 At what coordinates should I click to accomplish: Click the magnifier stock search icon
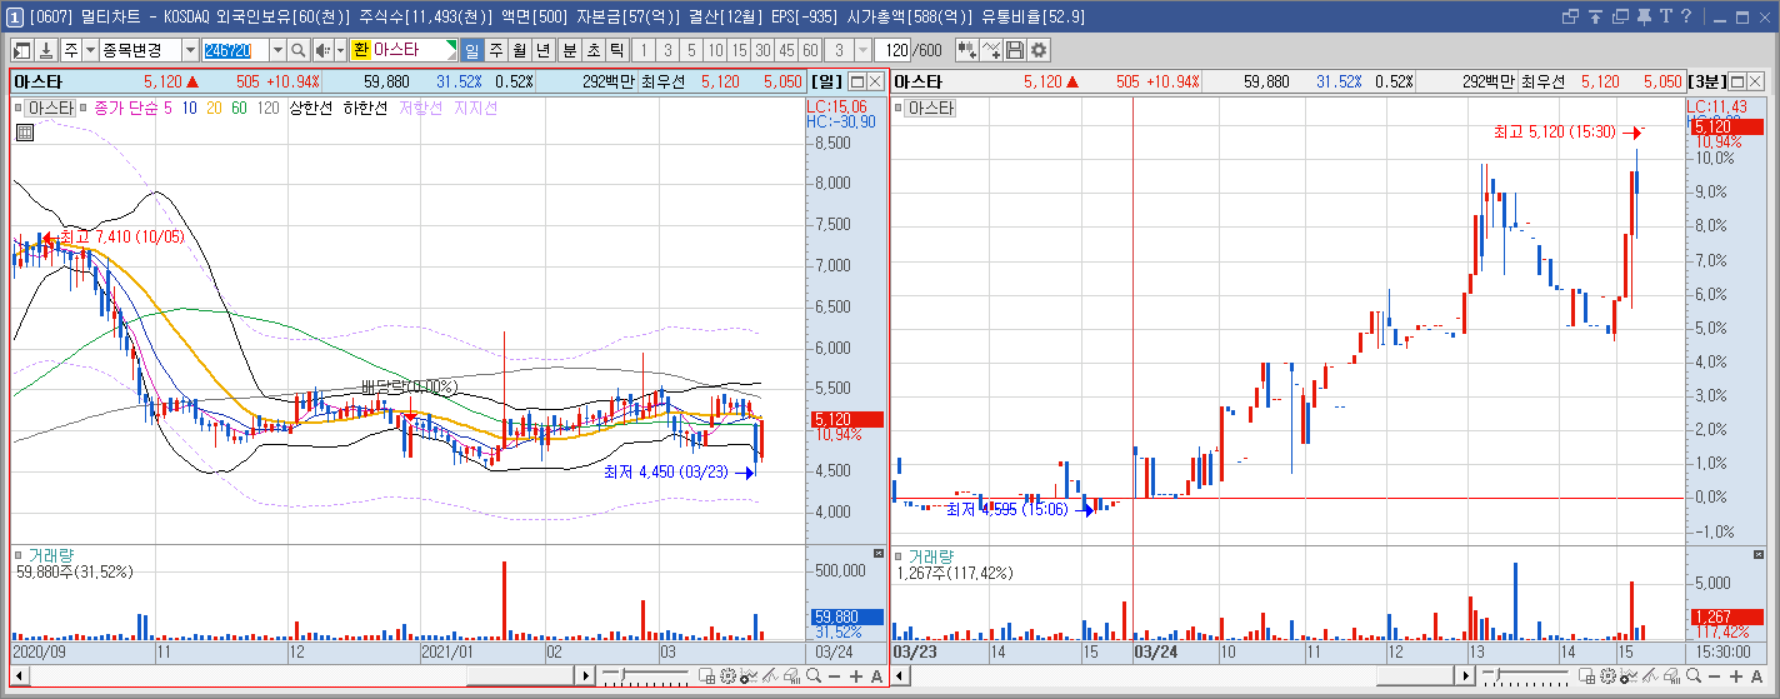tap(298, 50)
